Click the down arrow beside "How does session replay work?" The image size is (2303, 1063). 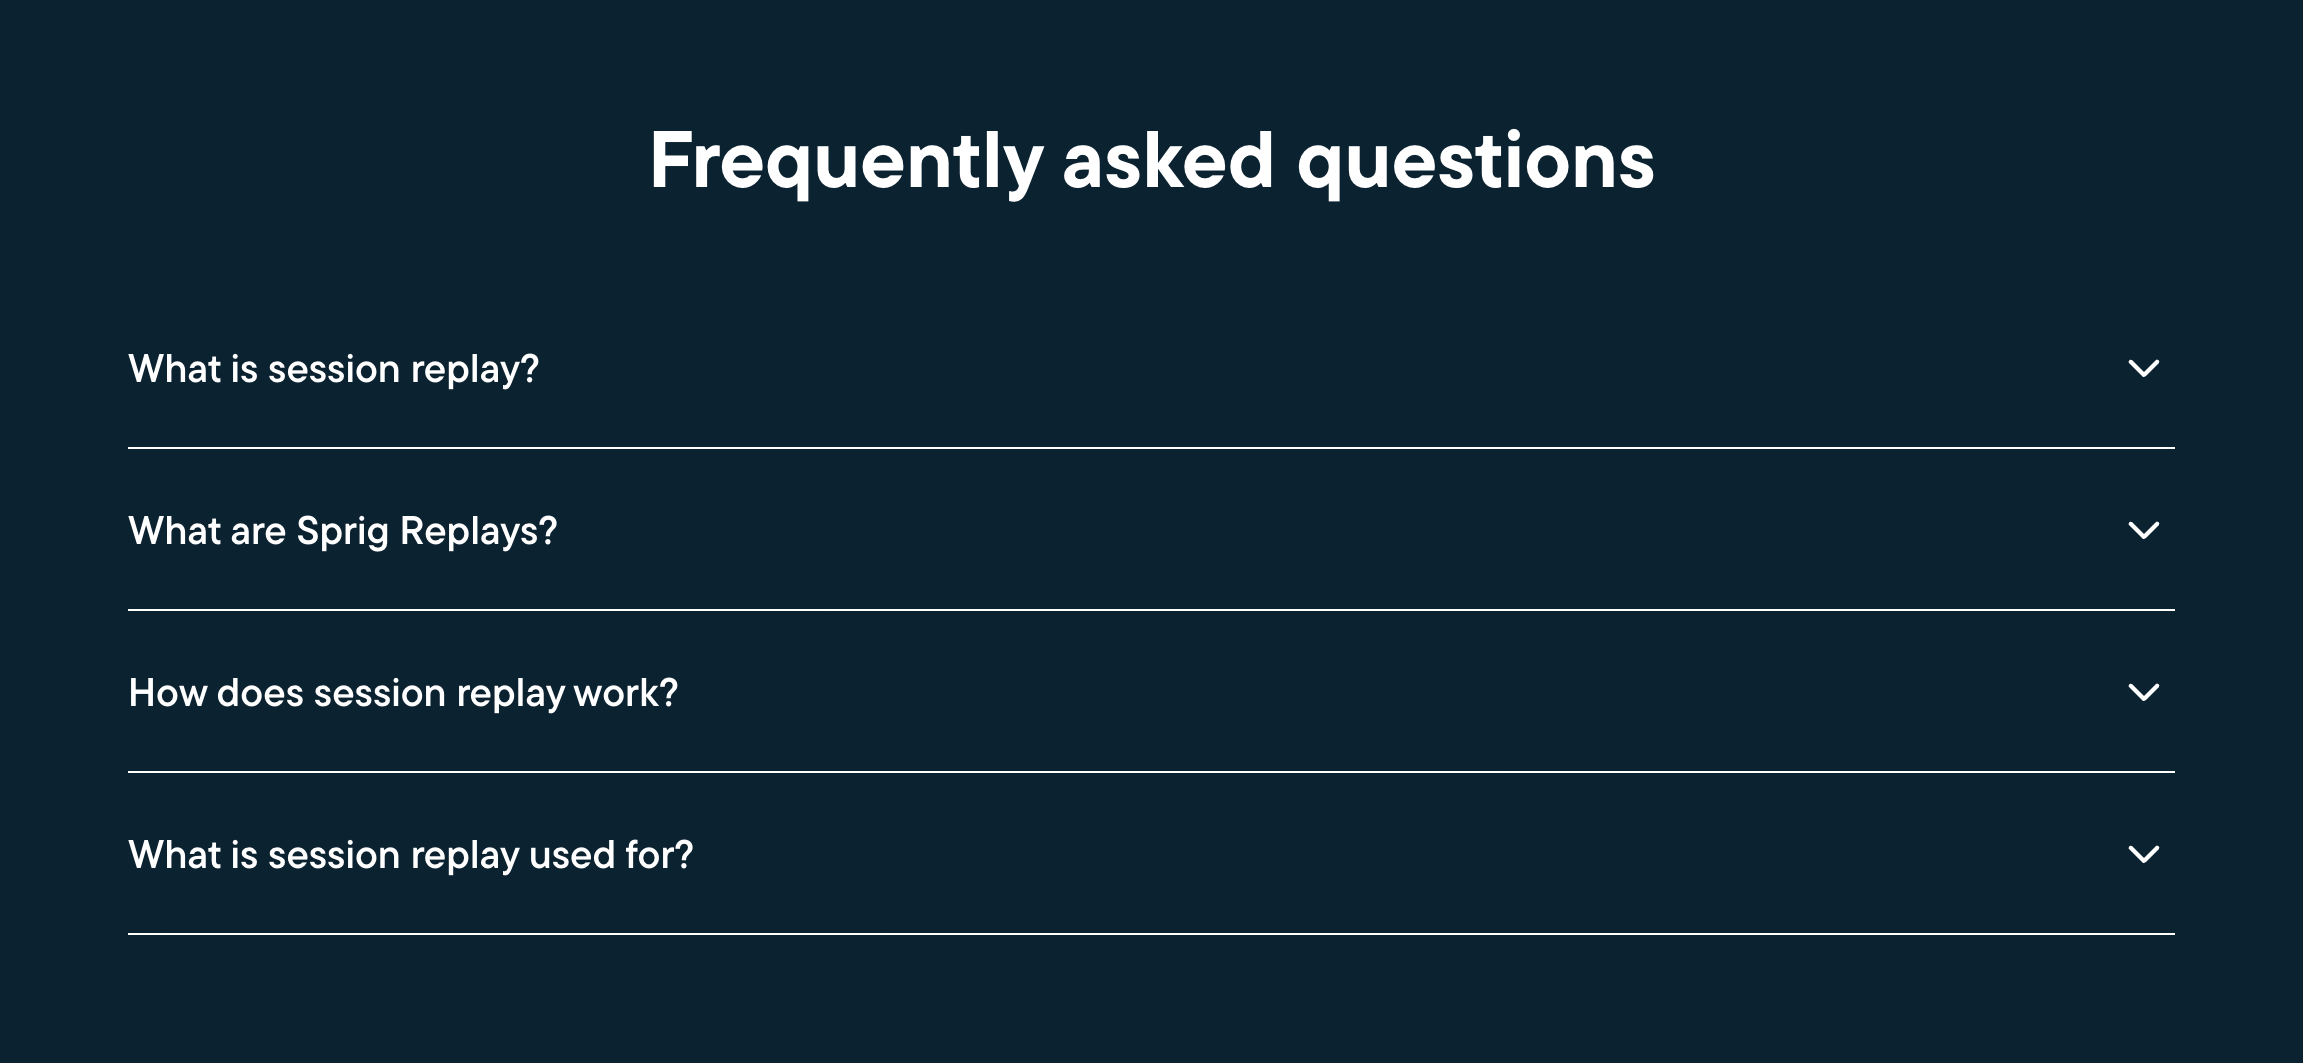coord(2143,693)
